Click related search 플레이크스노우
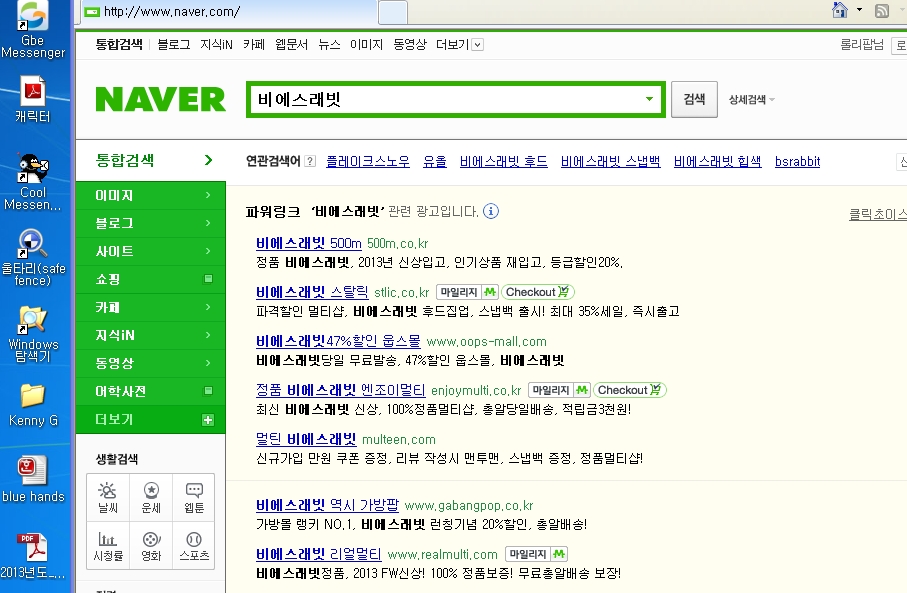Viewport: 907px width, 593px height. click(x=367, y=161)
